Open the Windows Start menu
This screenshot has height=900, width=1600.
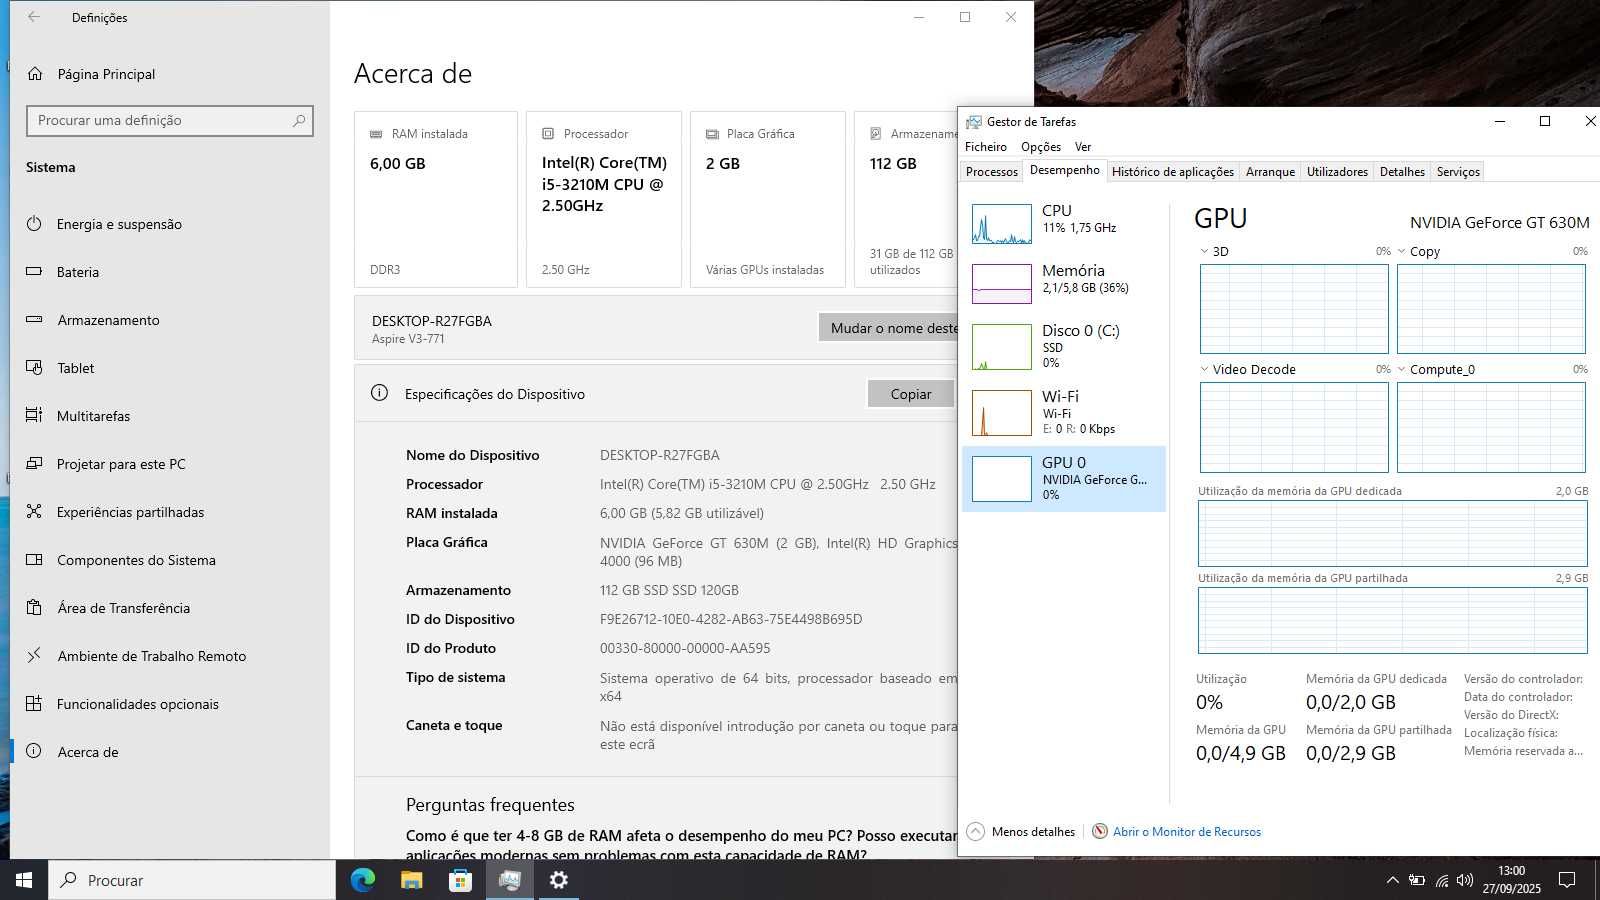24,880
